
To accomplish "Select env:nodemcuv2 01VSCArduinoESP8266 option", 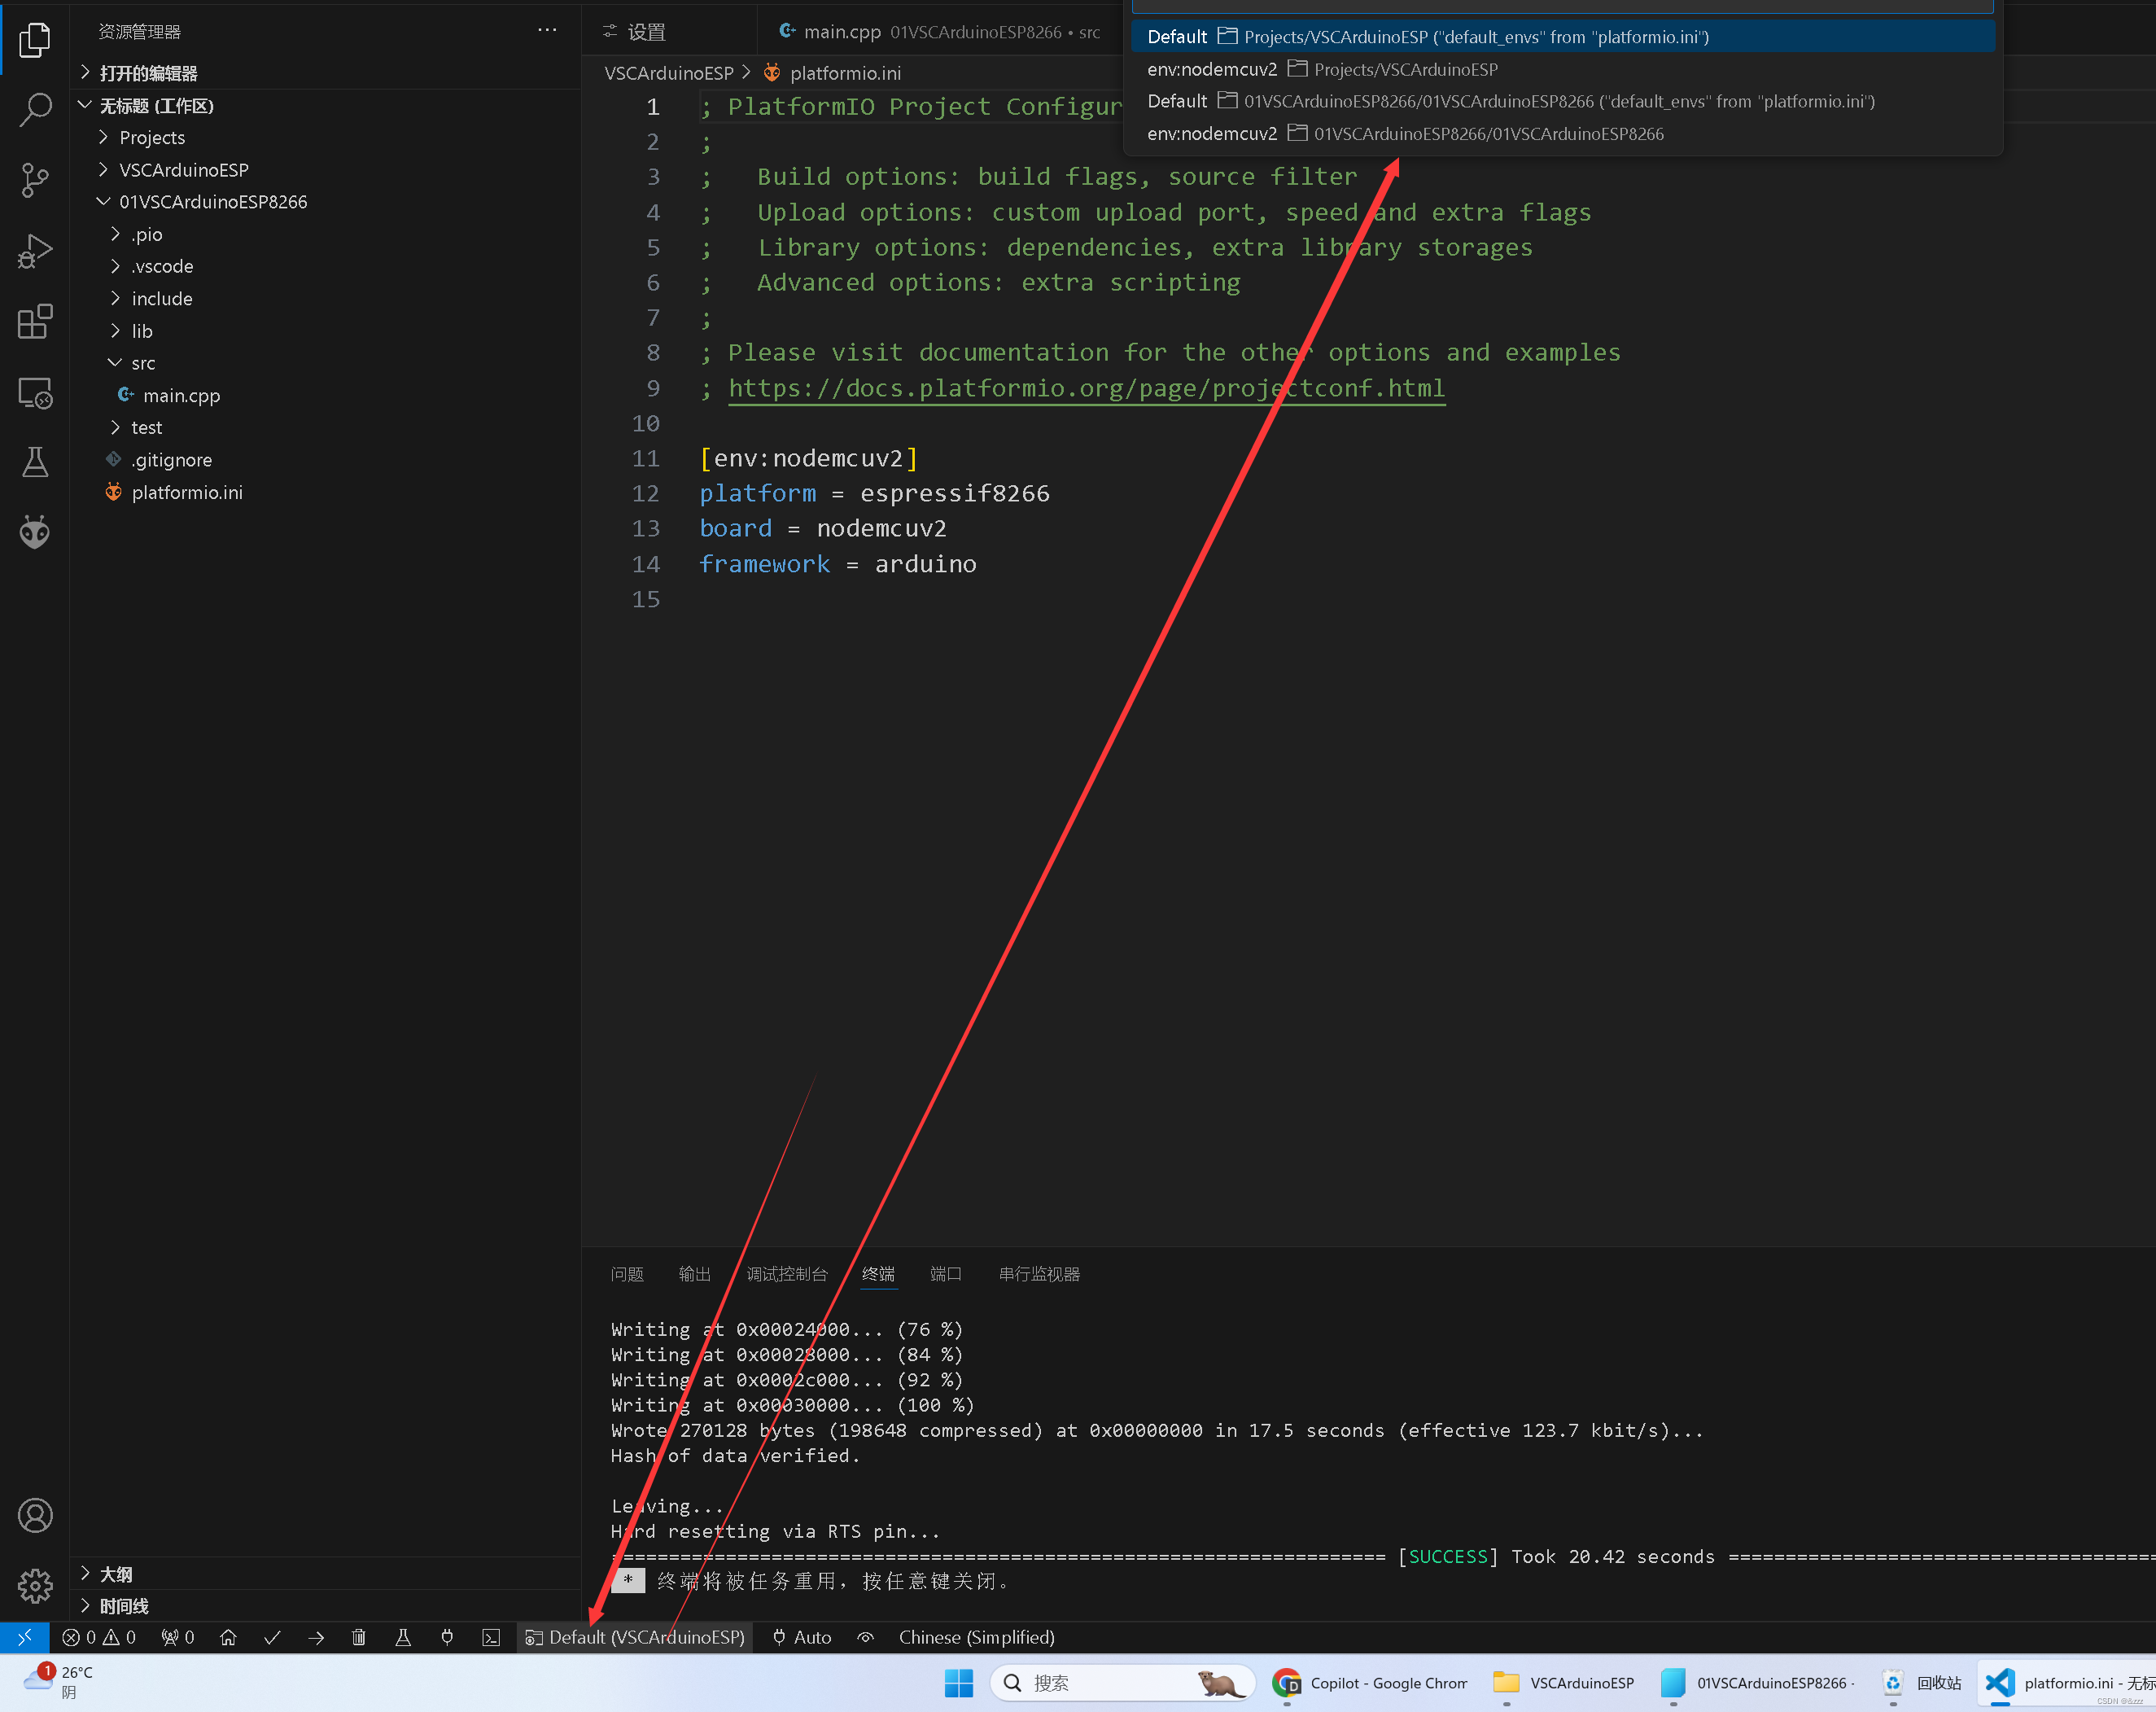I will (1563, 134).
